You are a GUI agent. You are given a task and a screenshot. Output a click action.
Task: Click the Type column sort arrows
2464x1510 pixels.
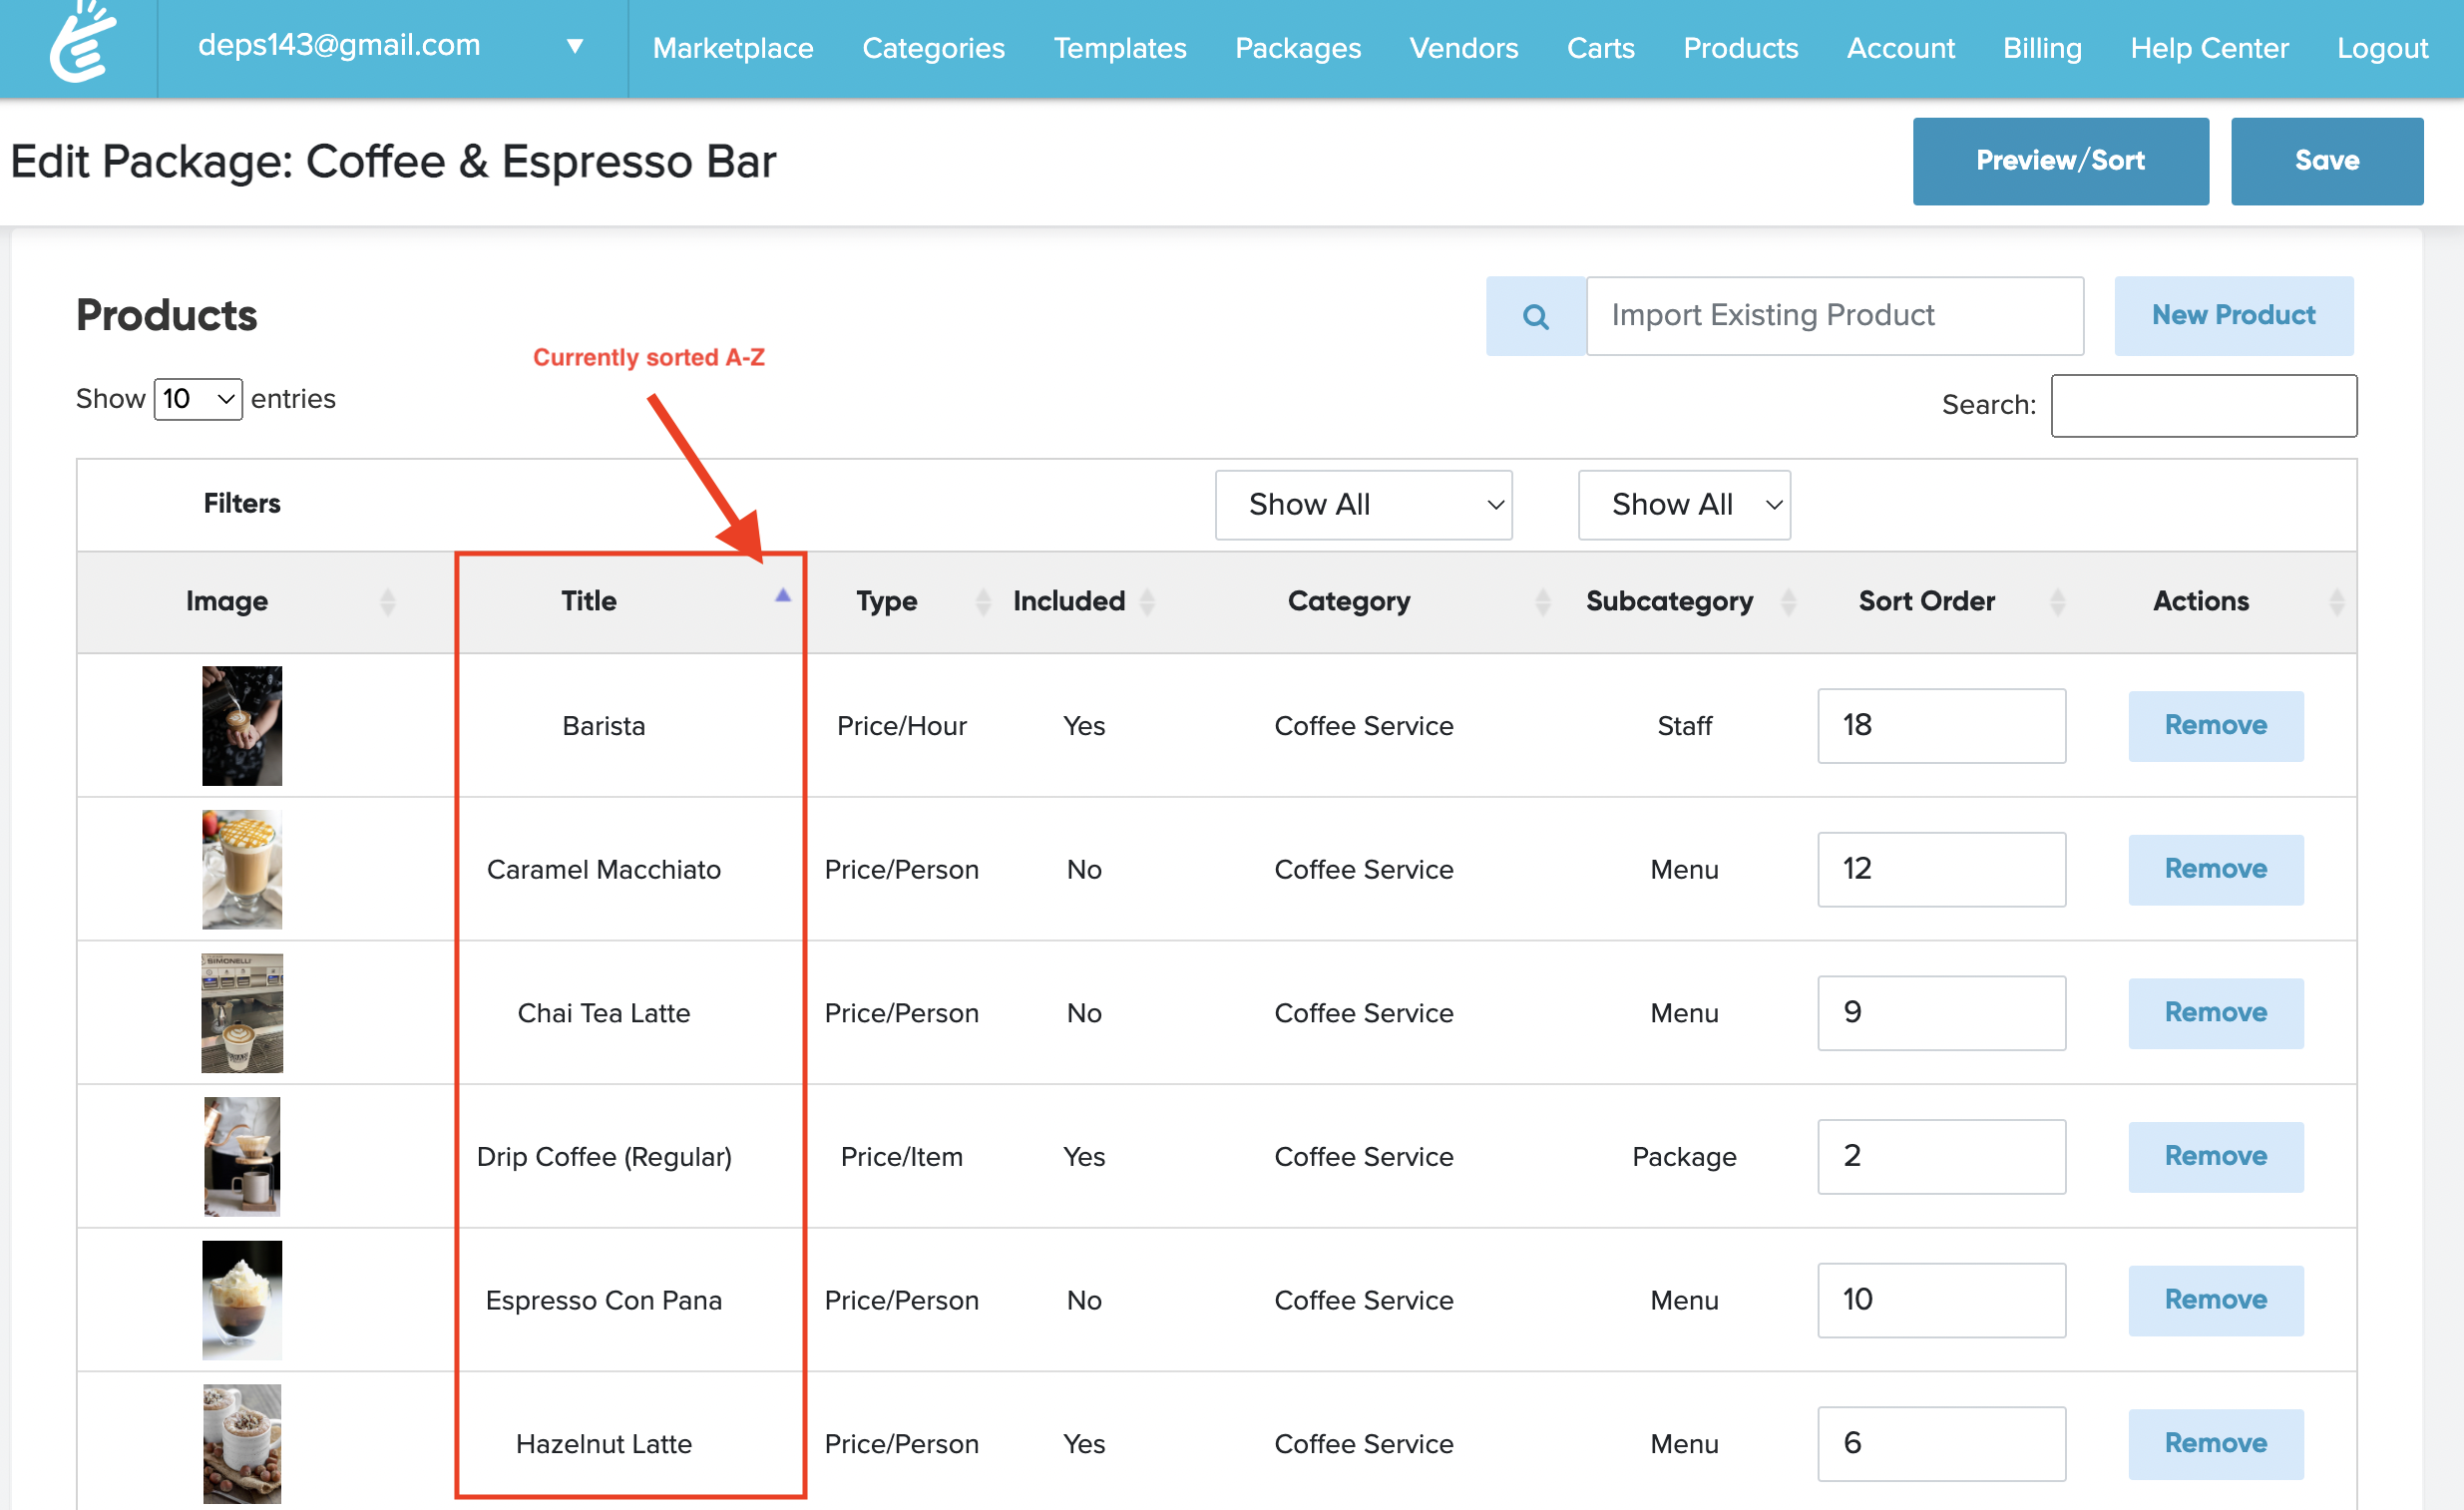pyautogui.click(x=983, y=602)
